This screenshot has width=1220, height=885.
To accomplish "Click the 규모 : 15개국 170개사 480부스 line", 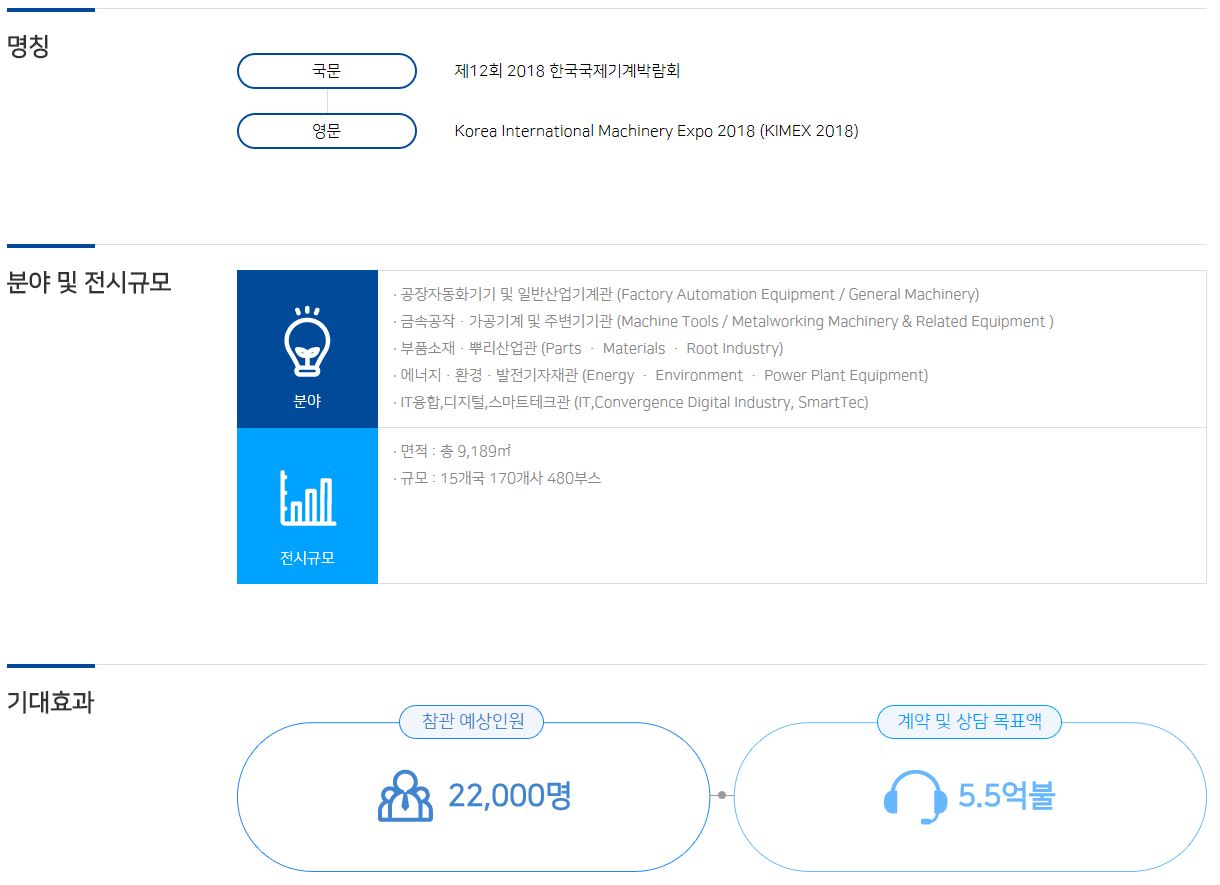I will click(497, 478).
